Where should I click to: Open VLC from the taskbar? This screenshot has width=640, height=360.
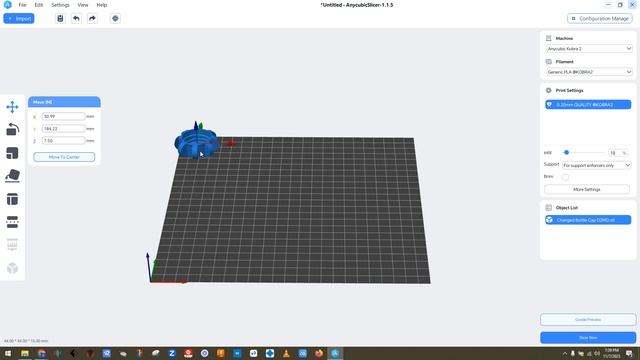(286, 353)
